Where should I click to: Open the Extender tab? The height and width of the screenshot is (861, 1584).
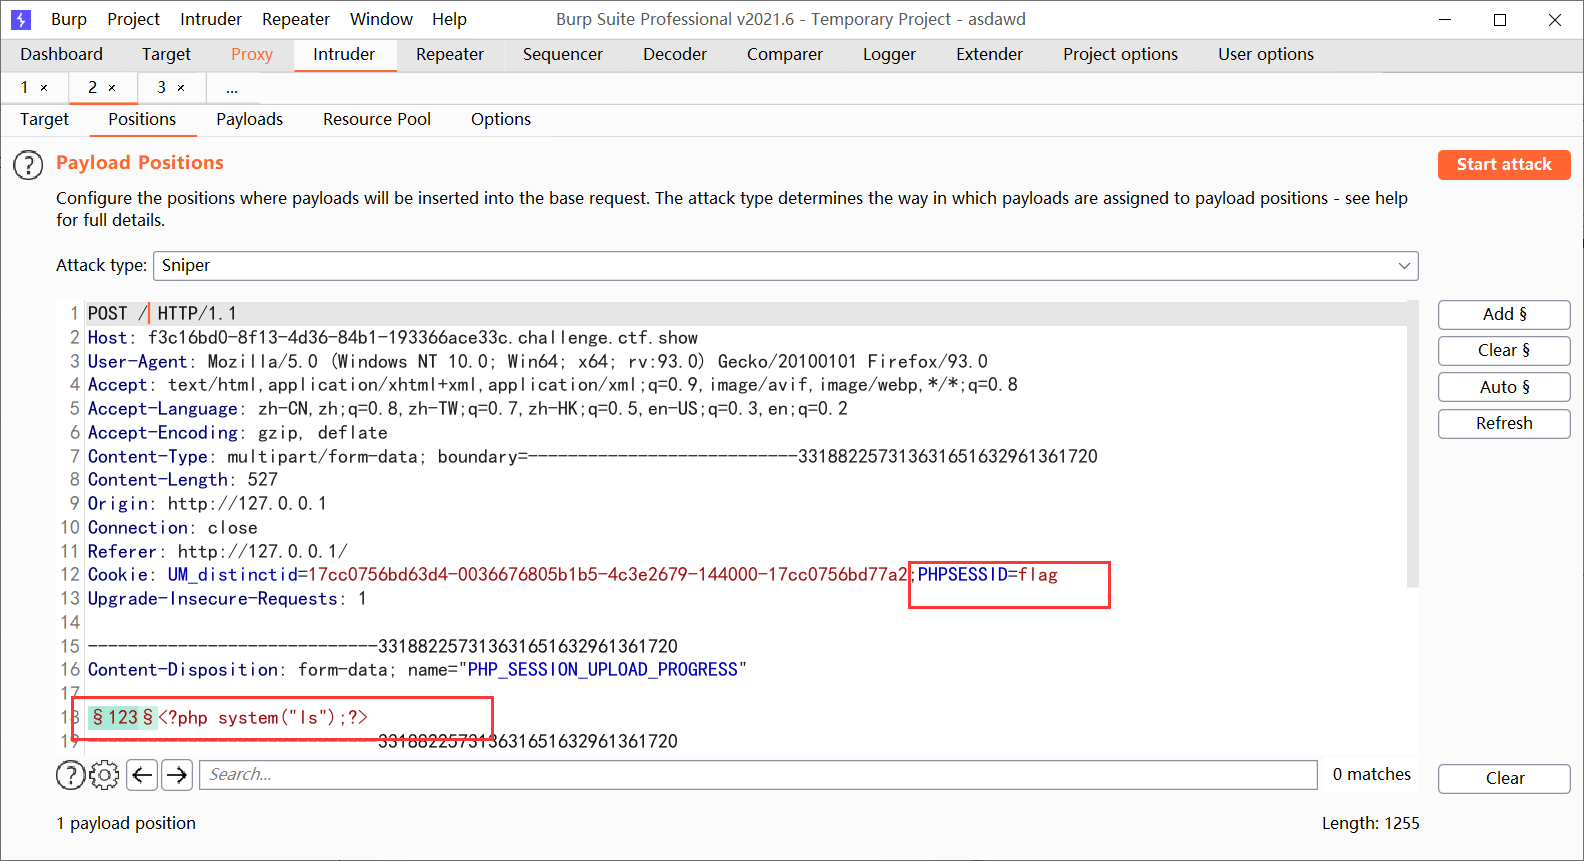(989, 54)
